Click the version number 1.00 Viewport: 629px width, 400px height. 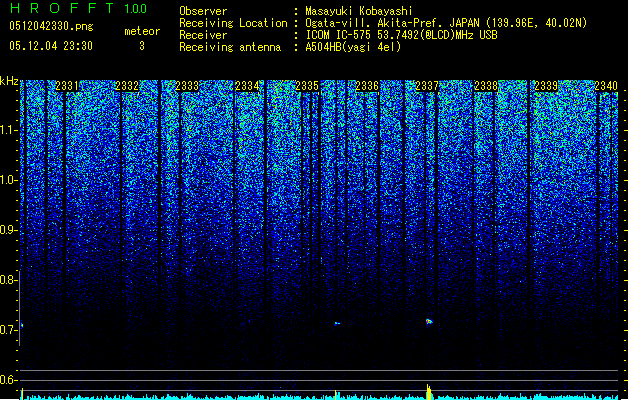pos(135,9)
